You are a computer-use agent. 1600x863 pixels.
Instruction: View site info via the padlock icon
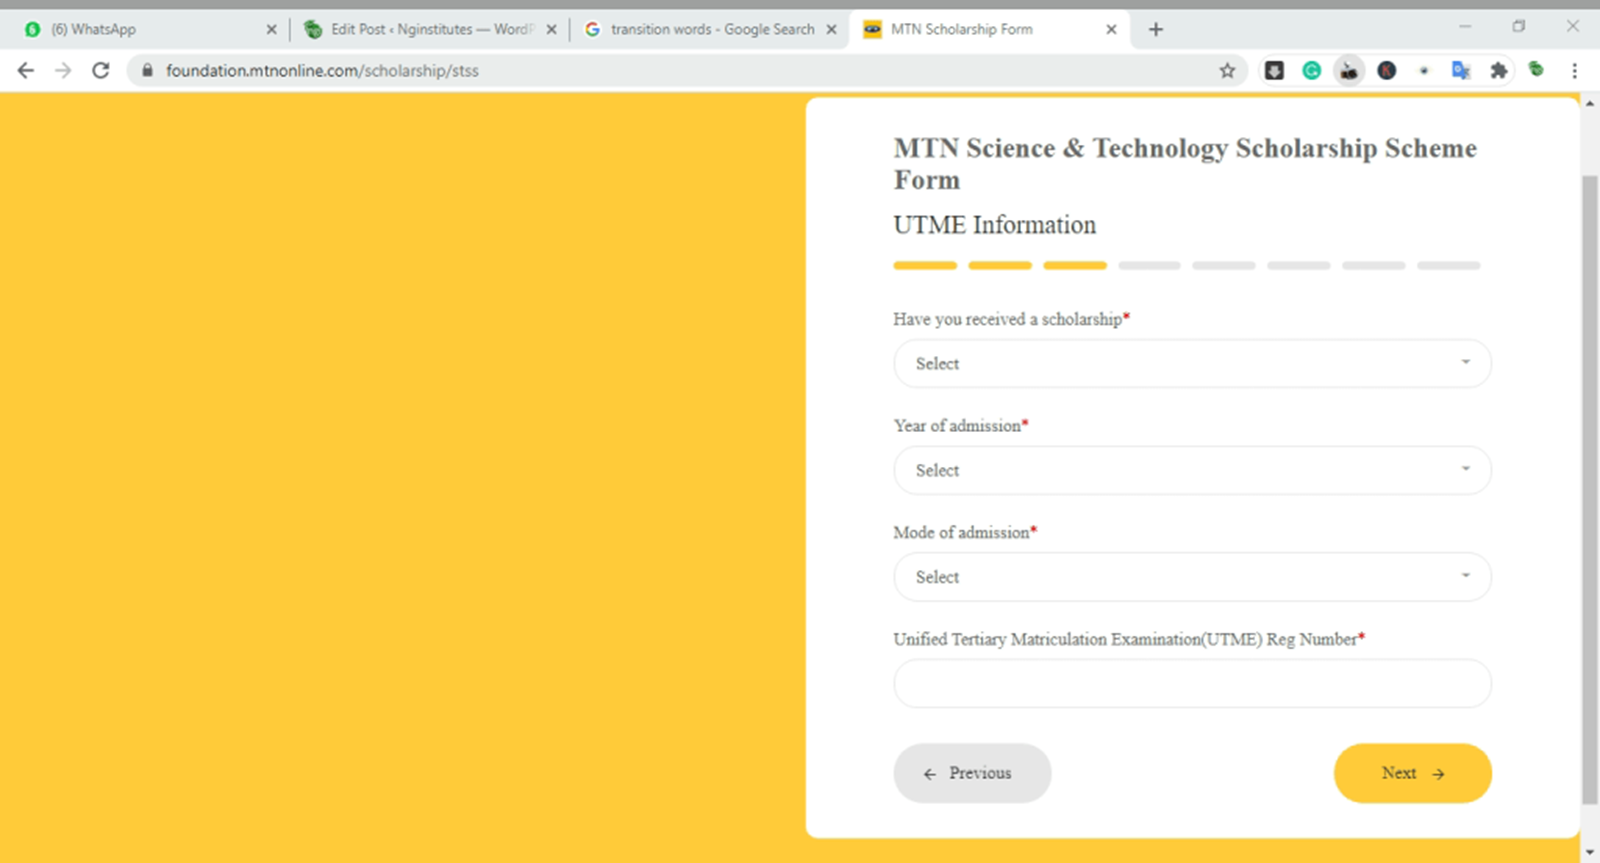(147, 70)
